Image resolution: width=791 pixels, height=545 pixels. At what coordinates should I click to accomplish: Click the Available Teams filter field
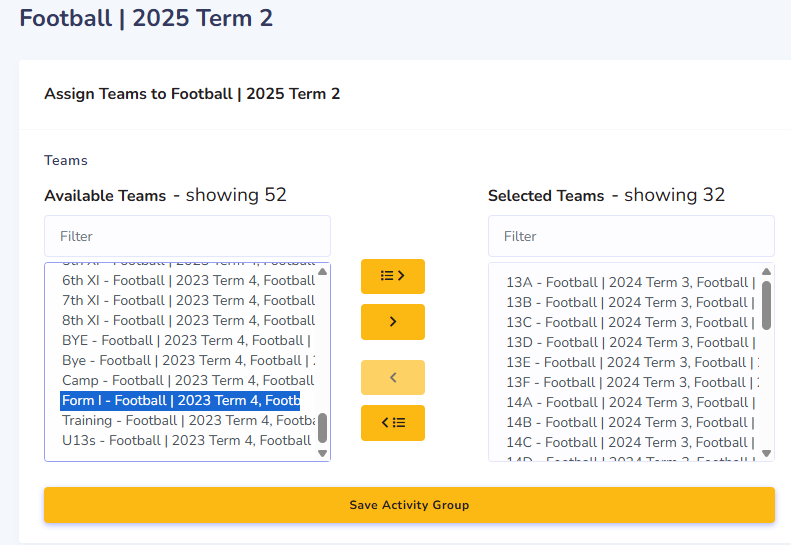(187, 236)
